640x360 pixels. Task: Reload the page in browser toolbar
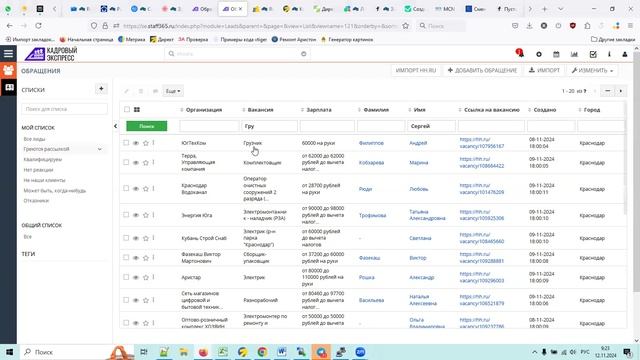click(x=38, y=25)
